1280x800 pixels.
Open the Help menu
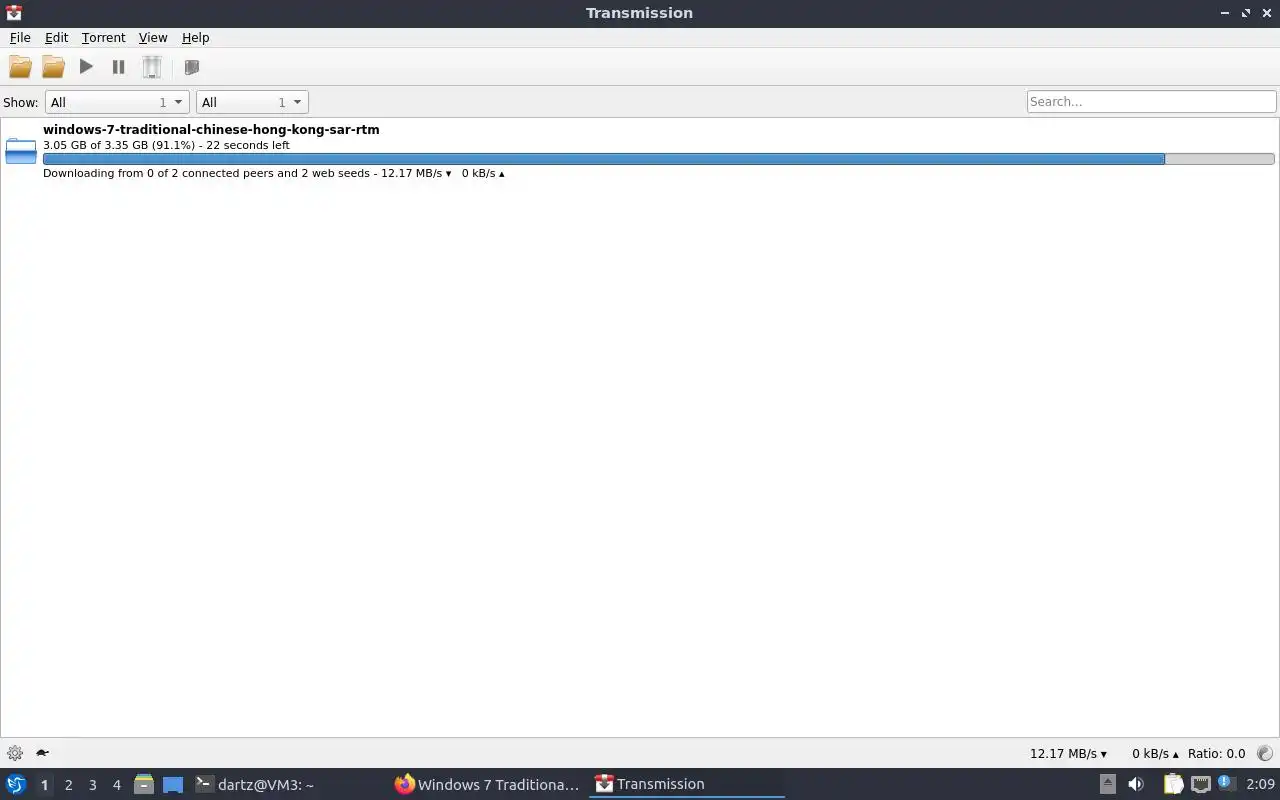195,37
